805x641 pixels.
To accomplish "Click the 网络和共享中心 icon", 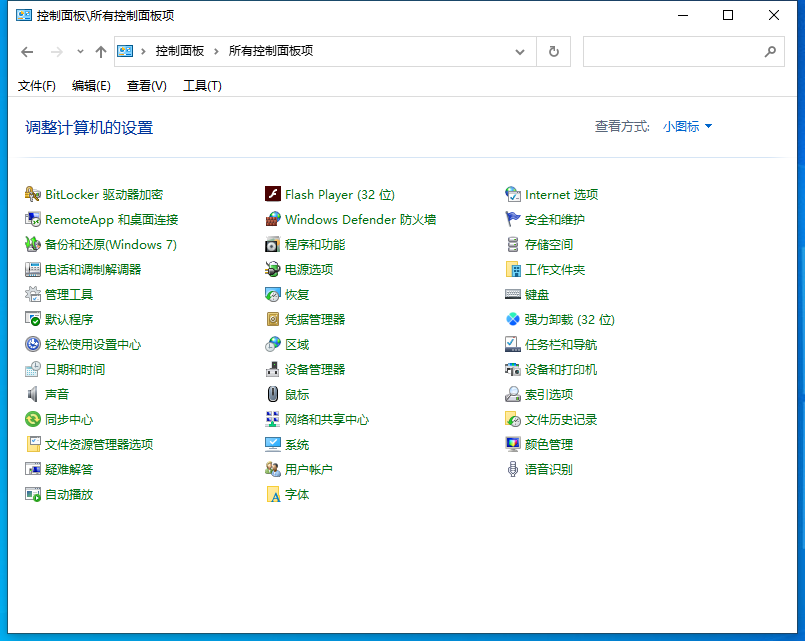I will coord(273,420).
